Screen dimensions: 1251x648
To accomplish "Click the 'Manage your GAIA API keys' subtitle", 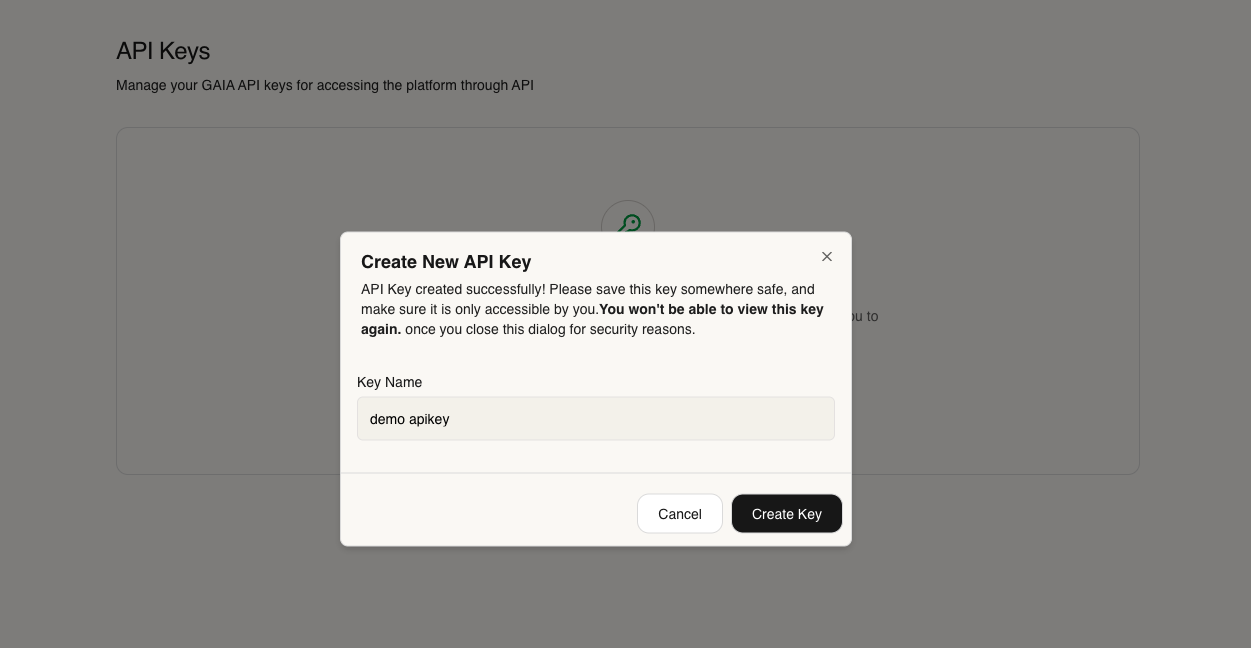I will coord(326,85).
